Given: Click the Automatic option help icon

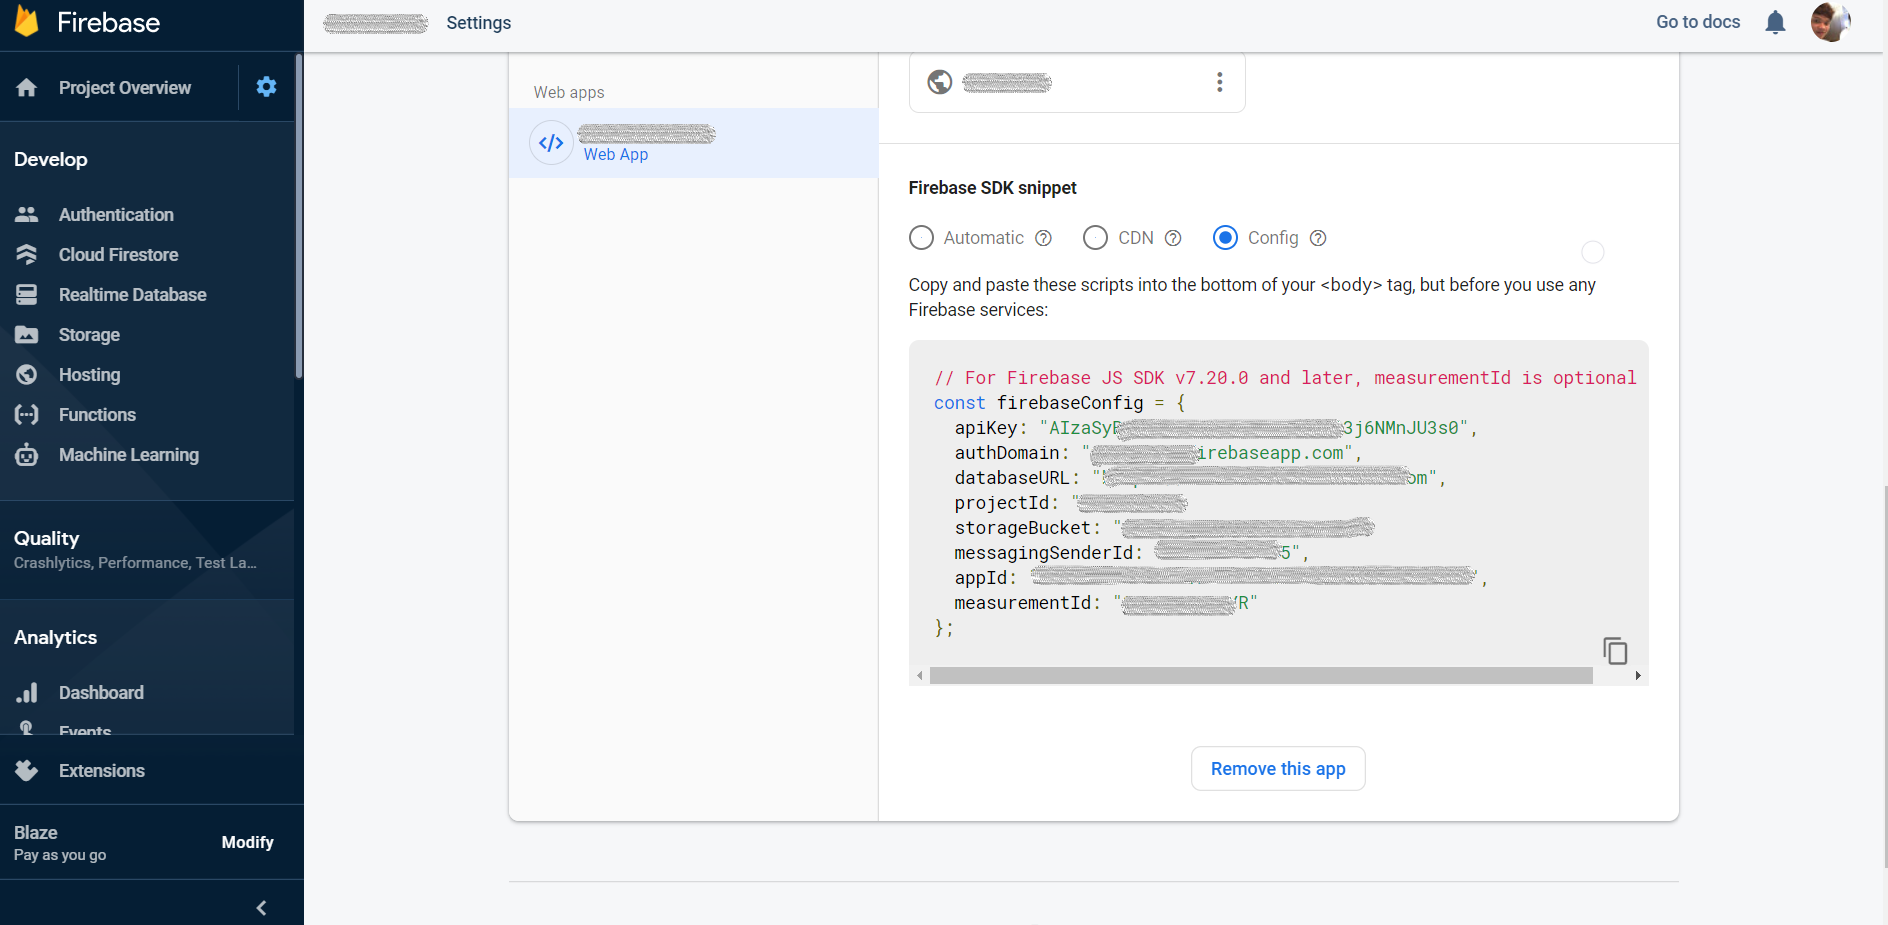Looking at the screenshot, I should point(1043,238).
